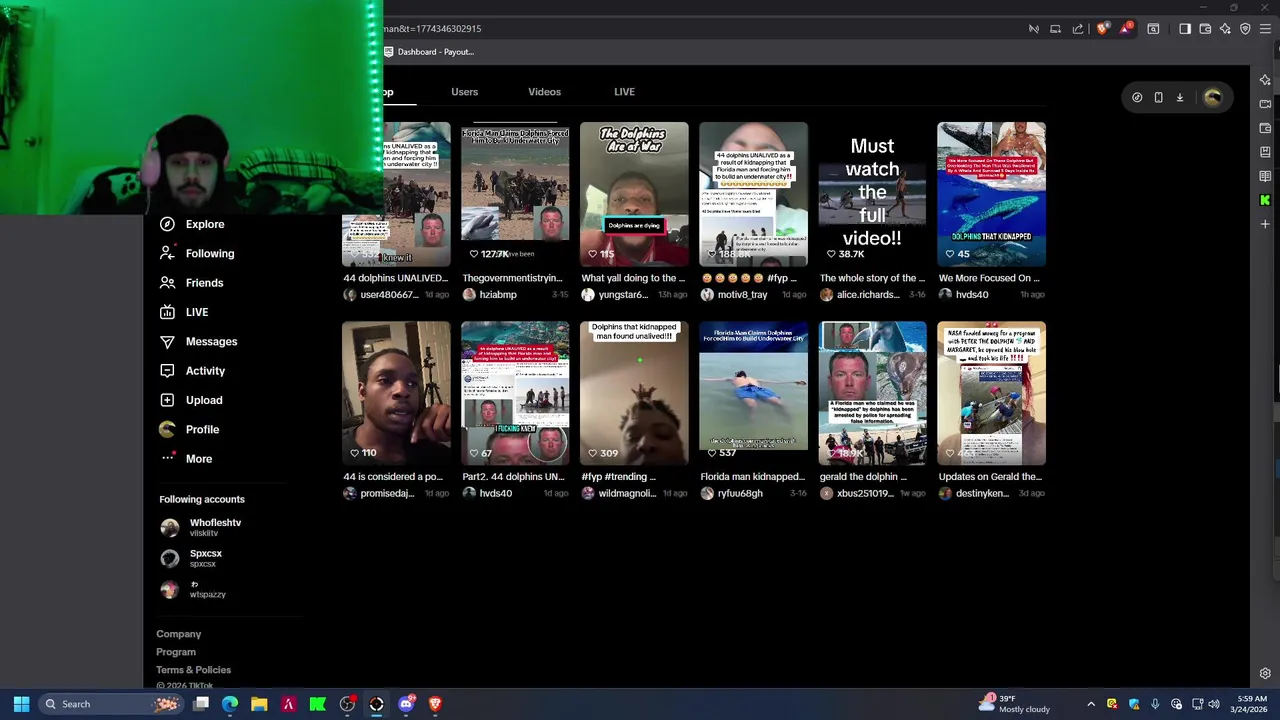Open Brave Leo AI toolbar icon

[1225, 29]
